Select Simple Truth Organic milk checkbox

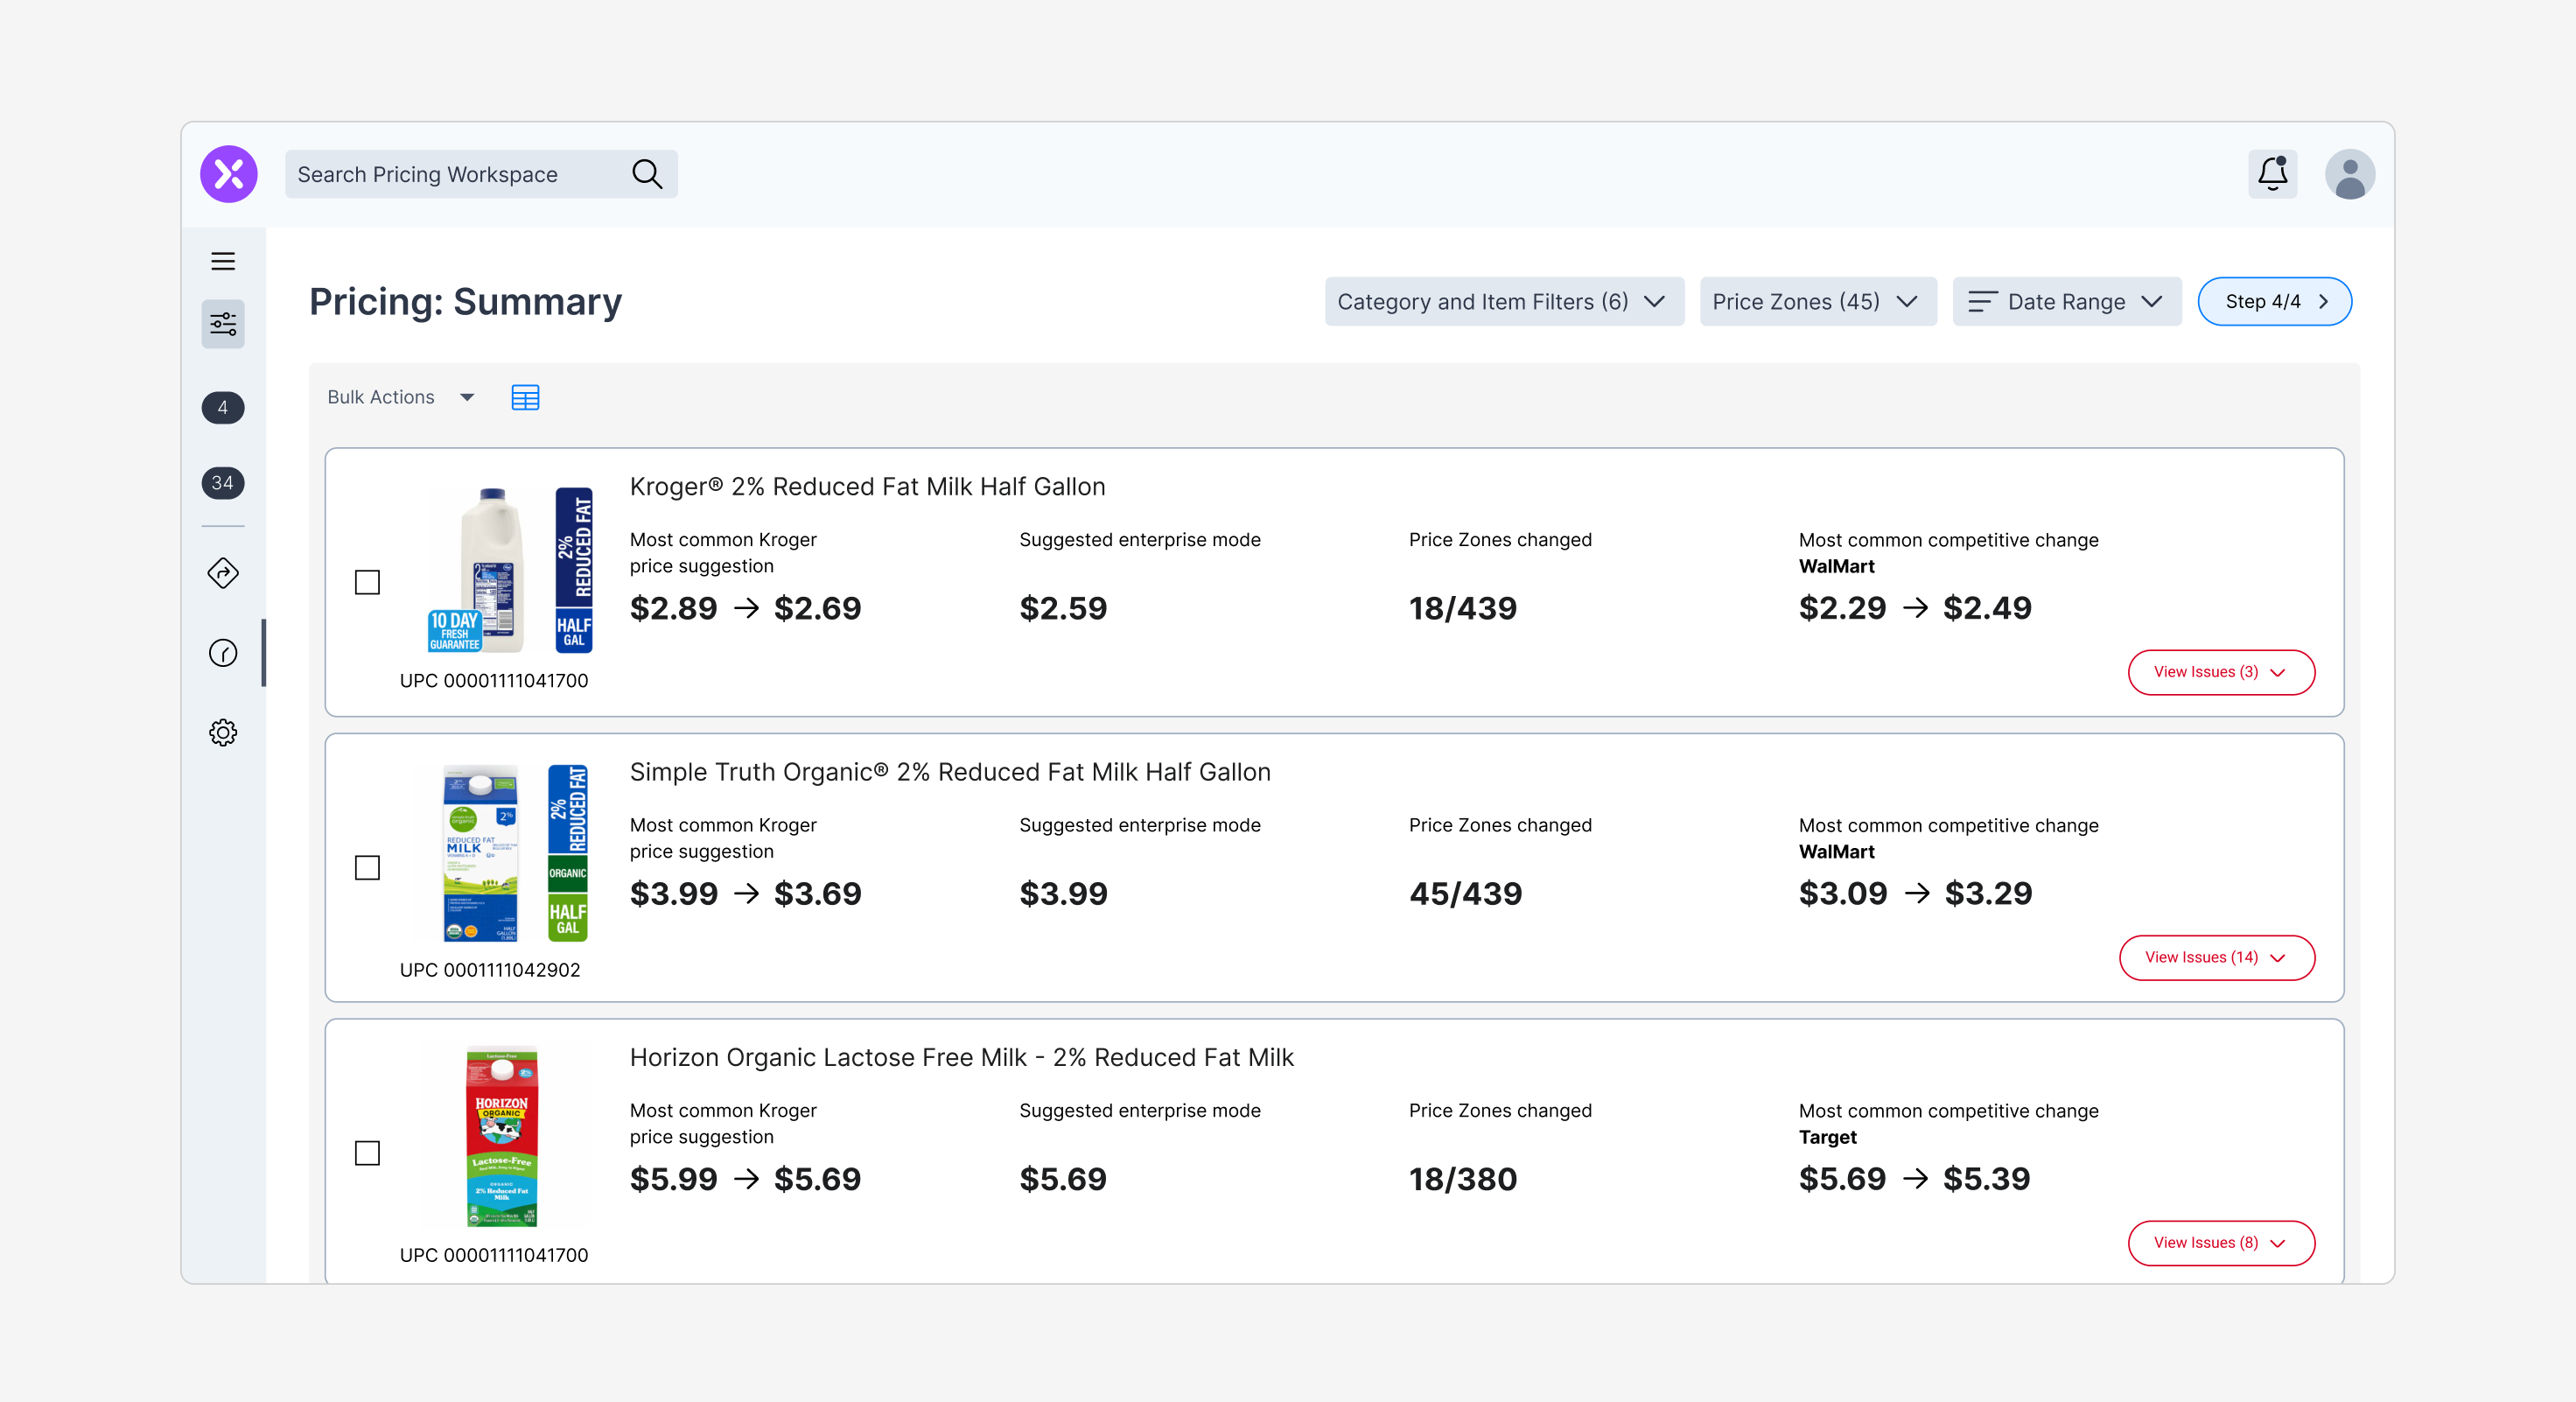click(x=367, y=867)
